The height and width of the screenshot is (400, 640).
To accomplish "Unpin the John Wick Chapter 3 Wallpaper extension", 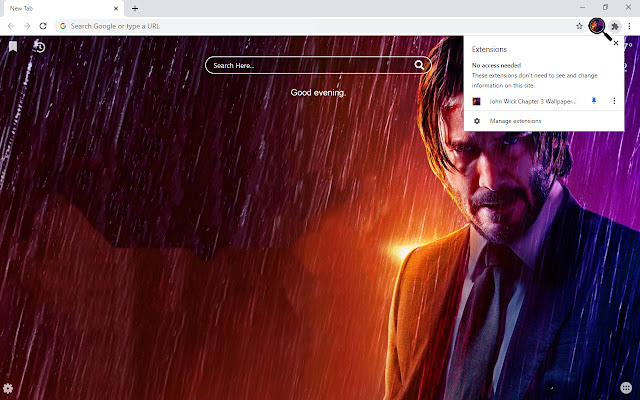I will [594, 101].
